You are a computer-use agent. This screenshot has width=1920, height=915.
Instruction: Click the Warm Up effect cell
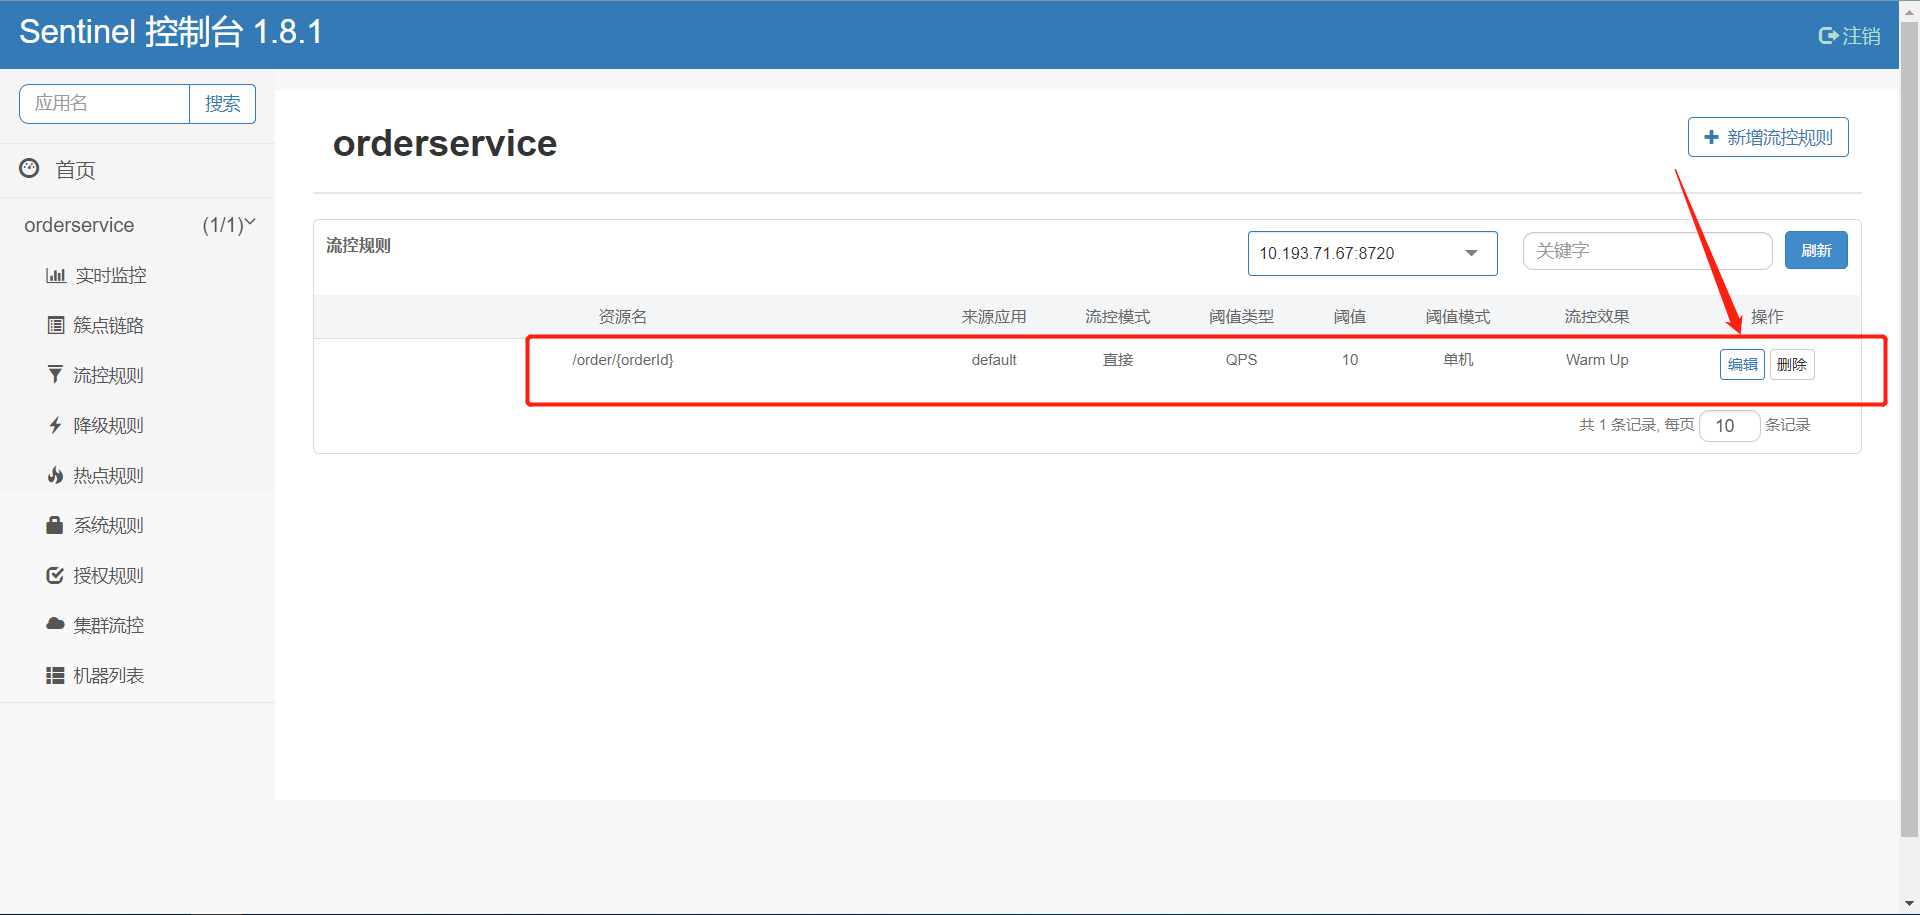[1597, 360]
